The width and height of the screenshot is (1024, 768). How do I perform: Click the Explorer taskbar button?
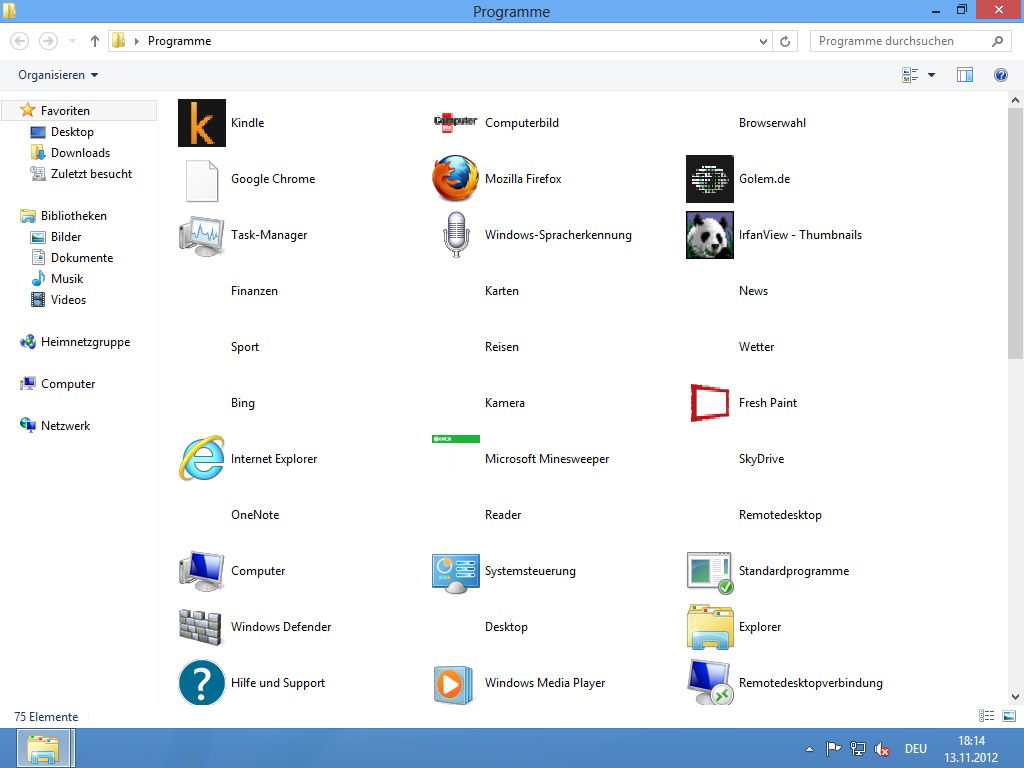point(45,748)
